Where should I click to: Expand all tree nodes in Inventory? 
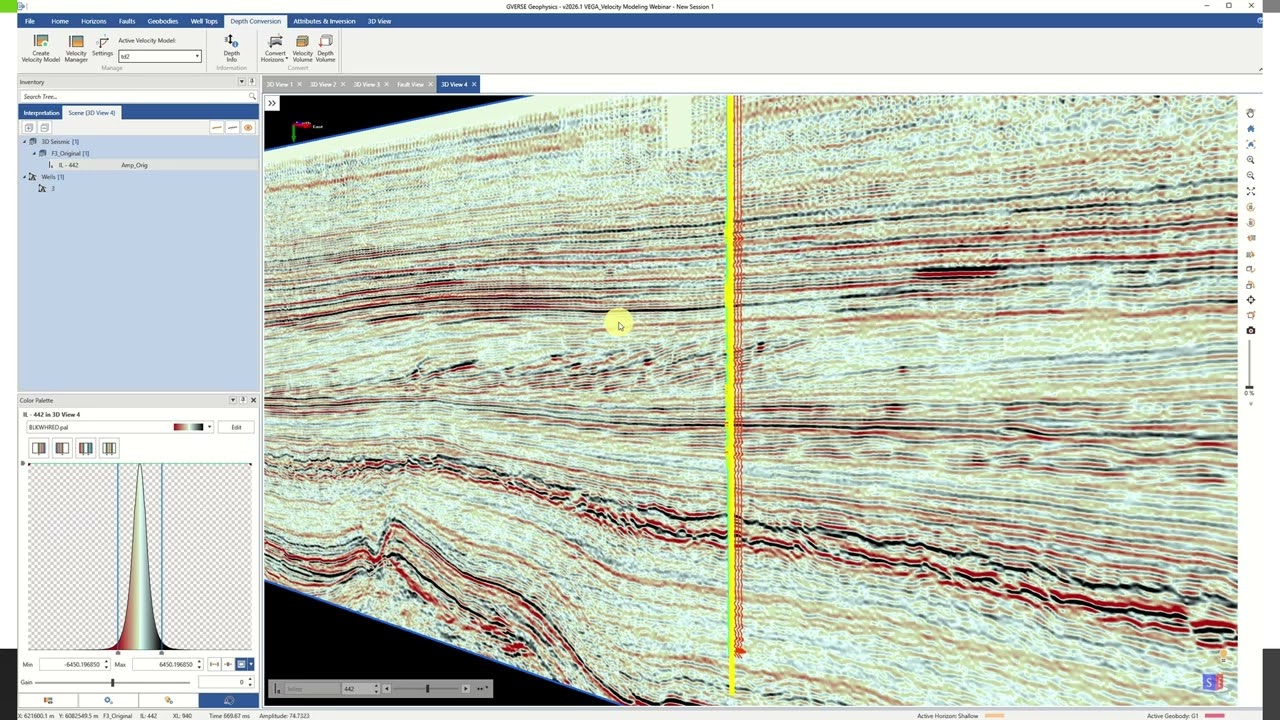tap(29, 128)
